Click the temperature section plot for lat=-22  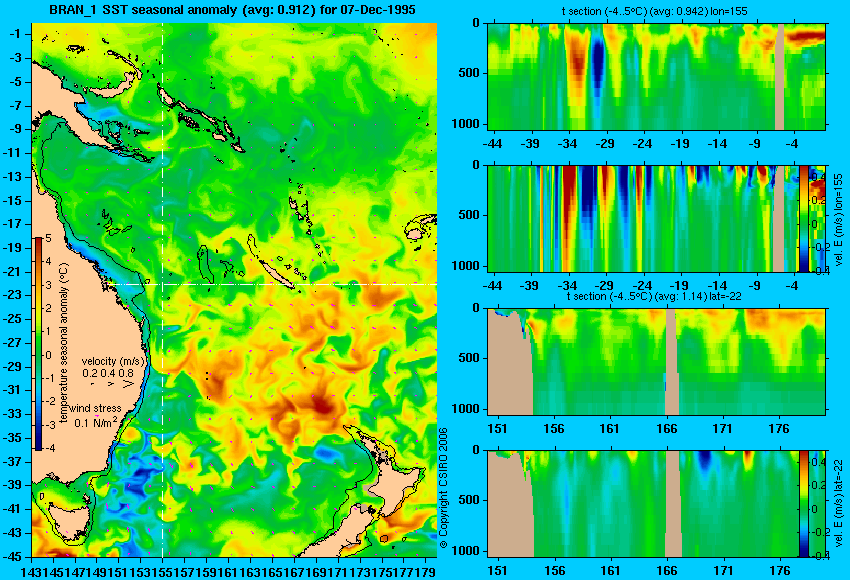(x=656, y=362)
